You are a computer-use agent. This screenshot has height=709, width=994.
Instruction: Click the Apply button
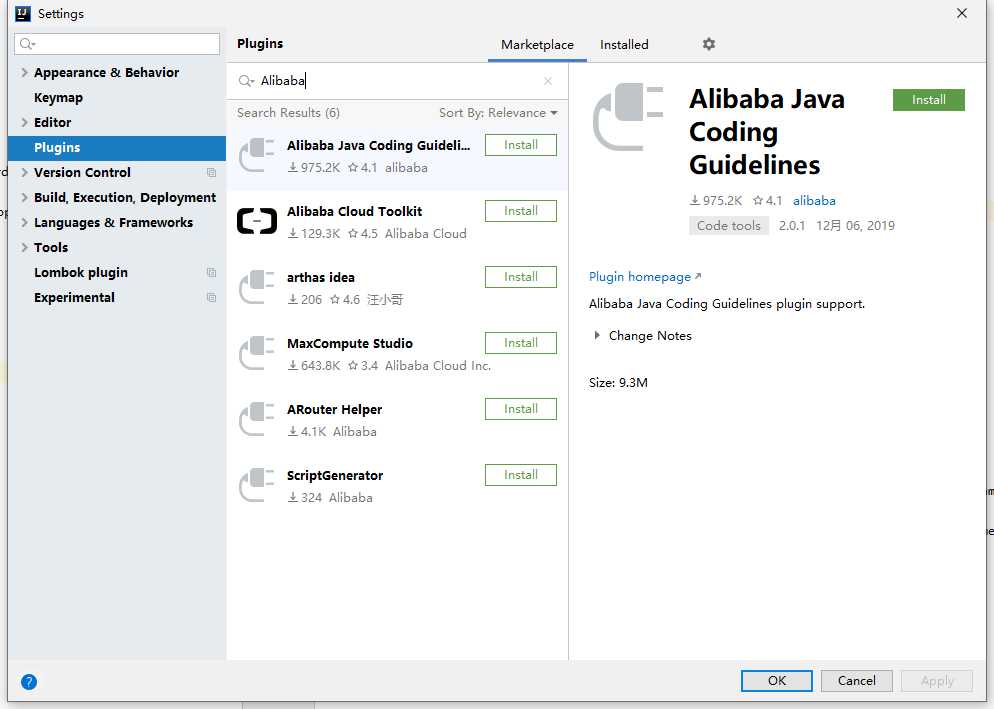[937, 681]
